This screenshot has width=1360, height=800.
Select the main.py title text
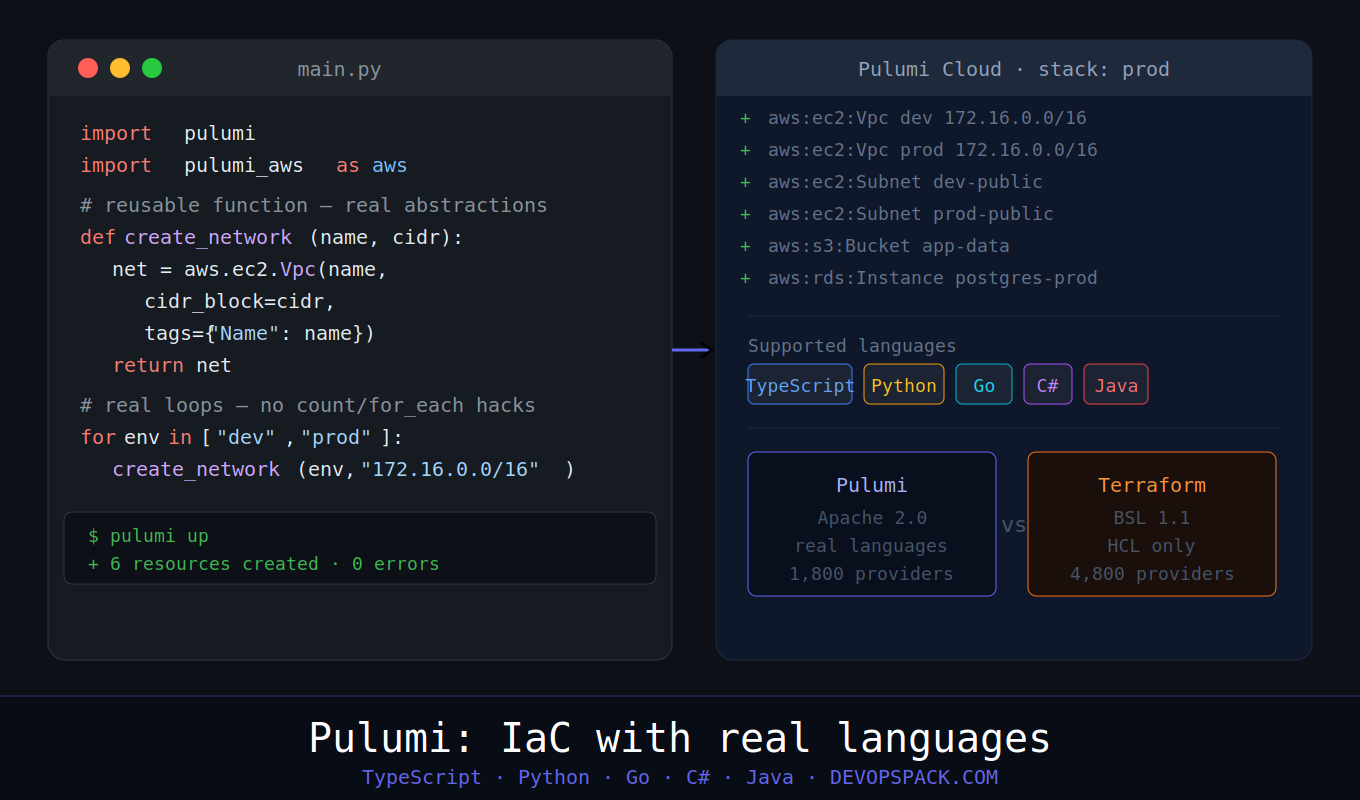click(x=339, y=70)
